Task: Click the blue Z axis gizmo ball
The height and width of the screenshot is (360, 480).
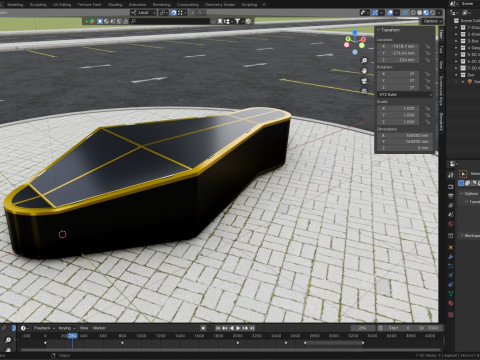Action: tap(355, 32)
